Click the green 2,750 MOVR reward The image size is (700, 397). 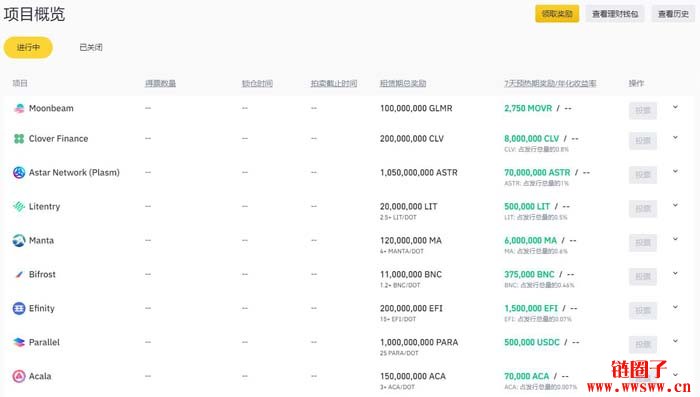coord(528,109)
